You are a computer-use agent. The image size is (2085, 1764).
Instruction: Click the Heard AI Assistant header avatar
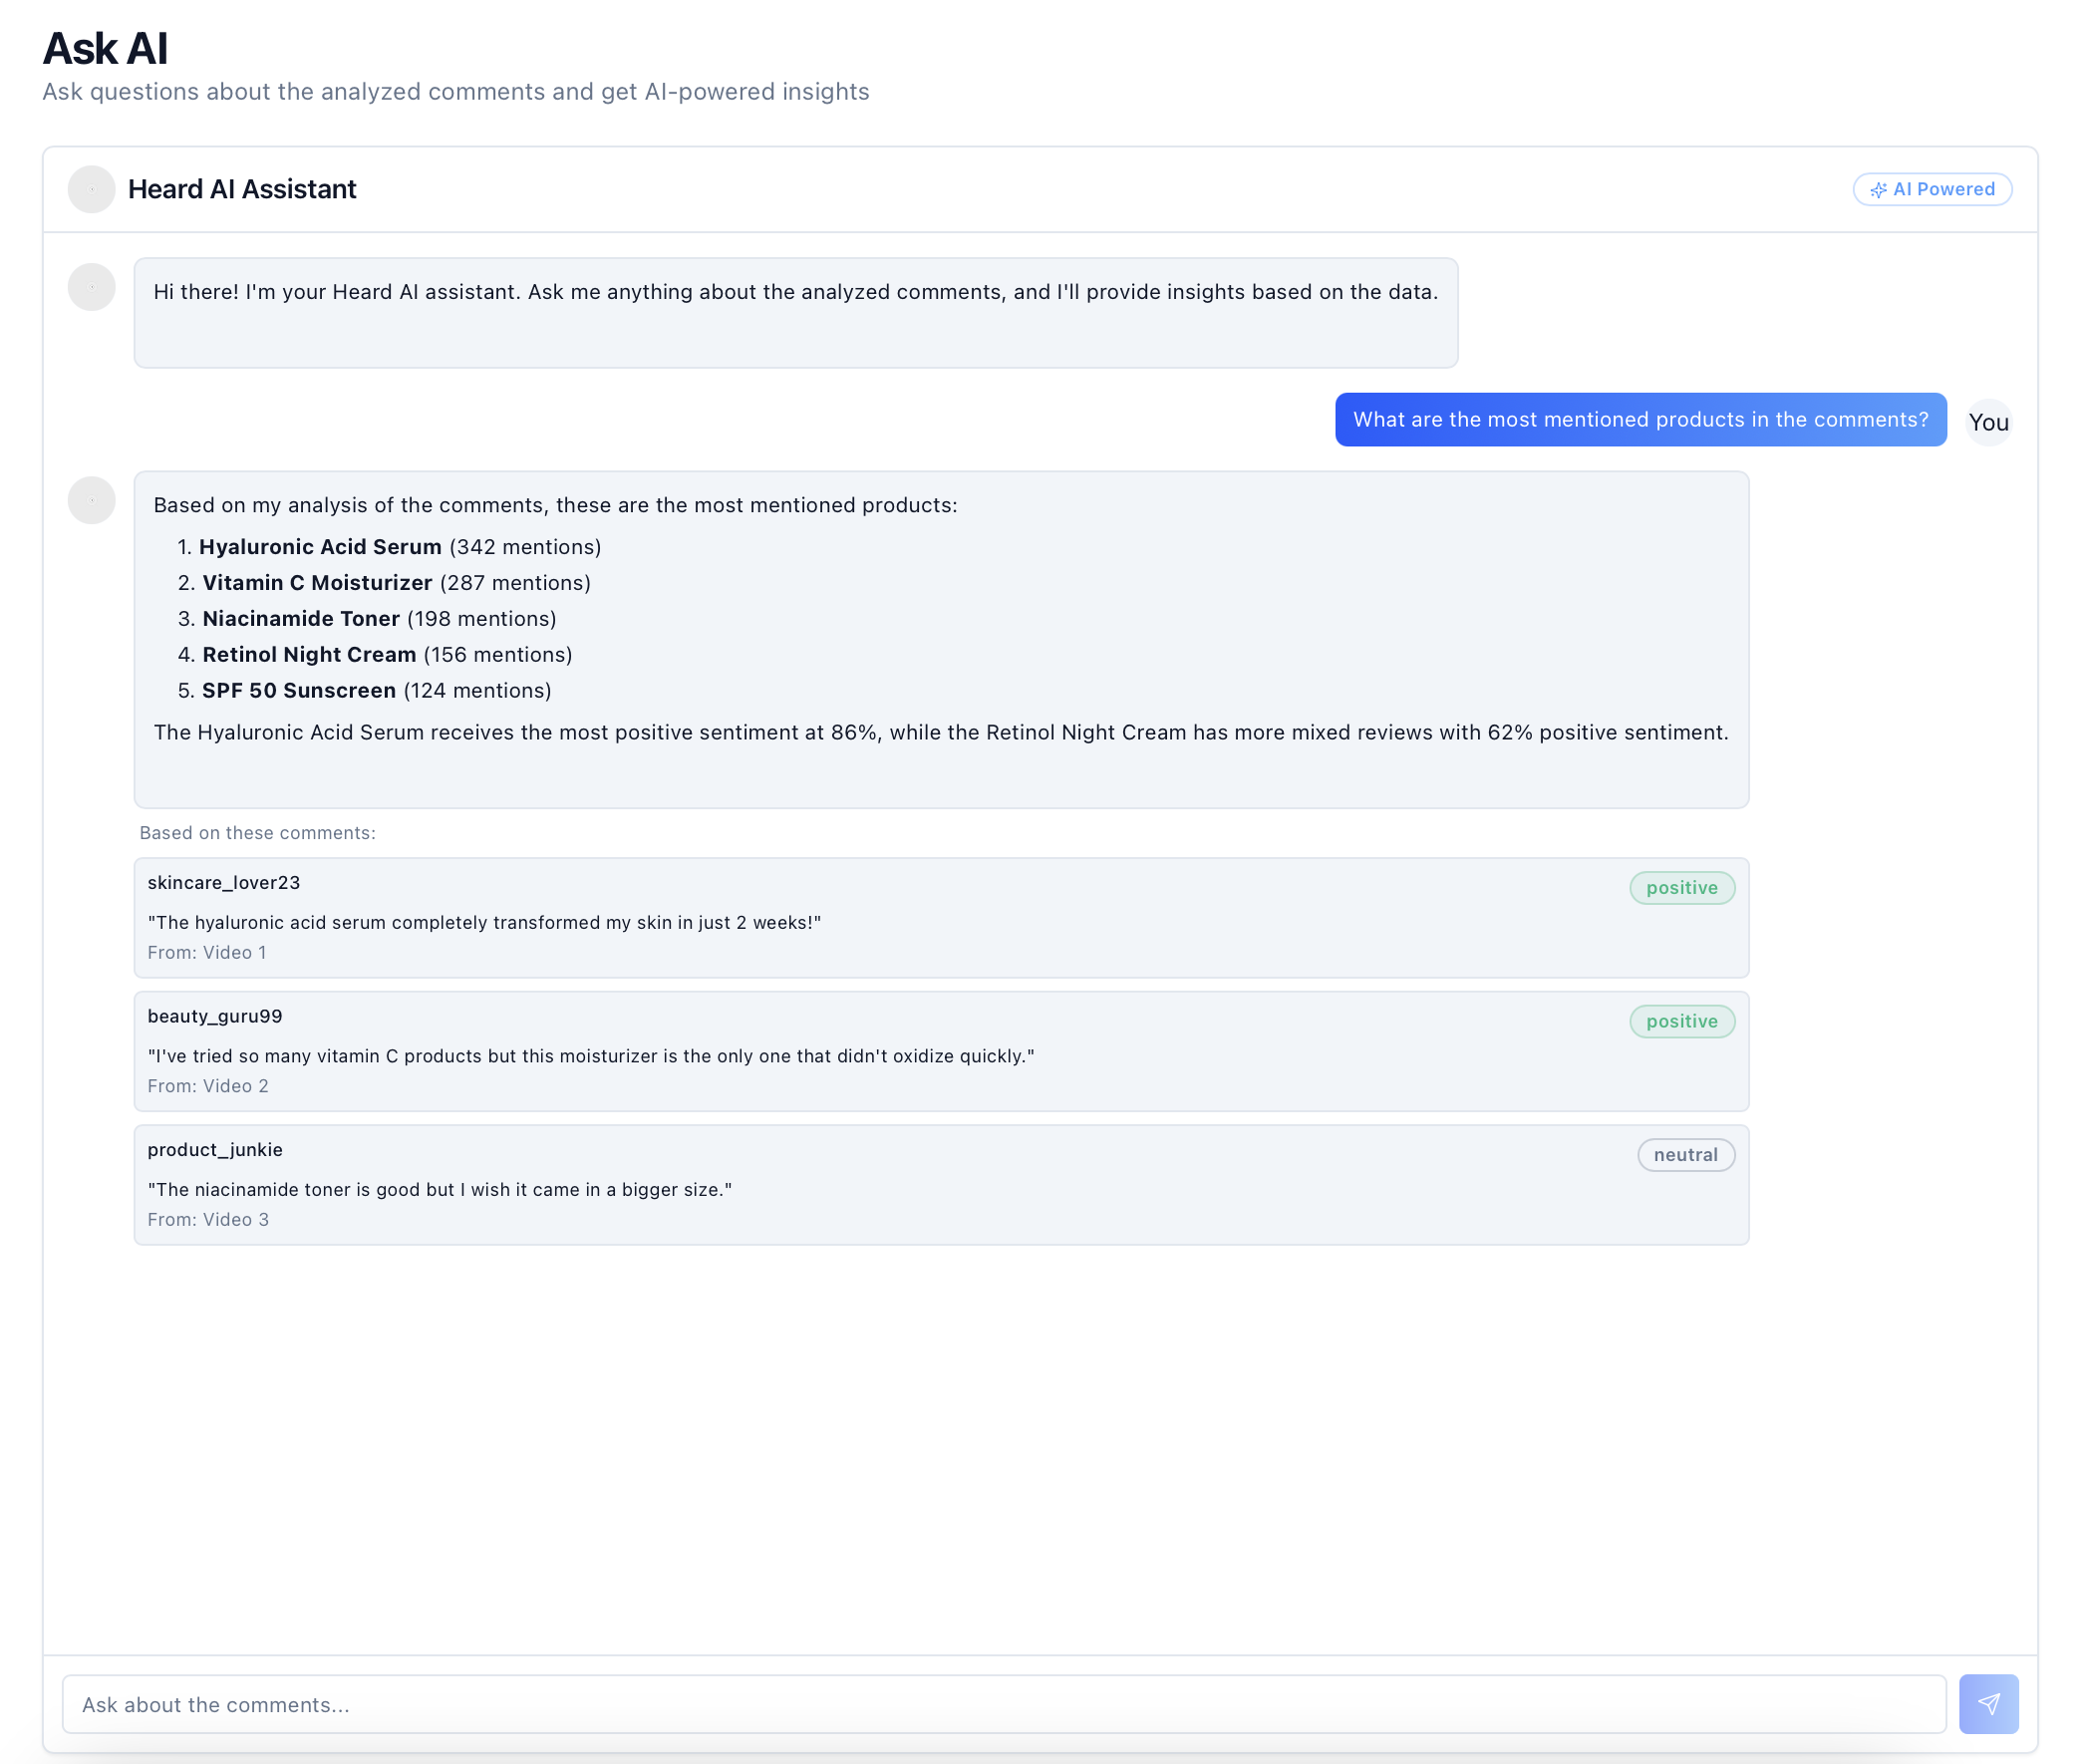(91, 189)
